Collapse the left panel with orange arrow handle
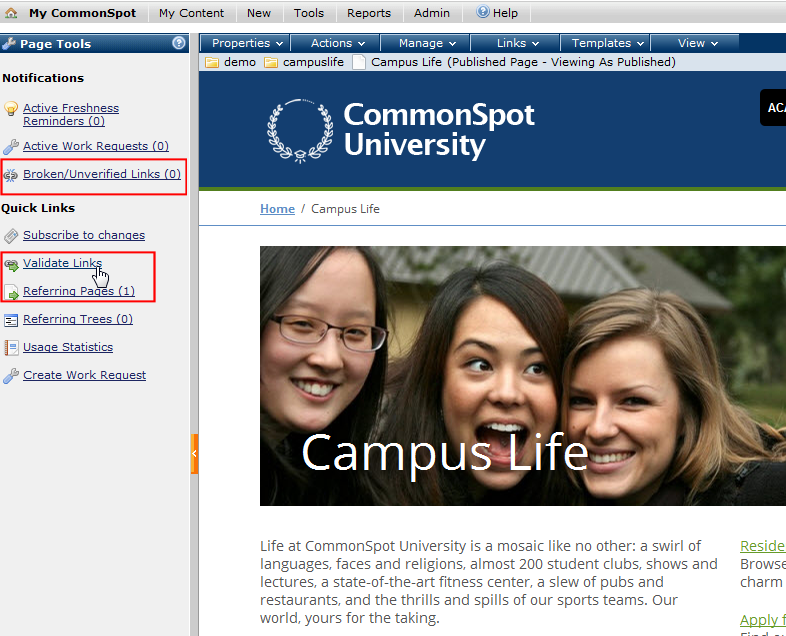 (x=194, y=454)
